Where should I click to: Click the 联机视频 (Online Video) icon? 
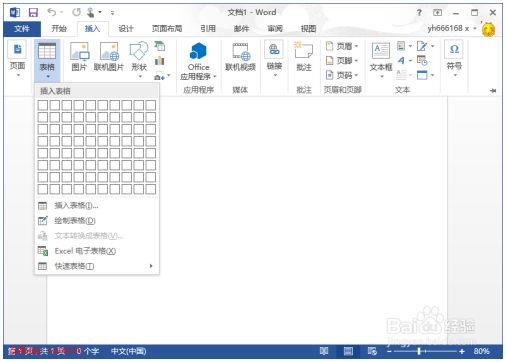point(241,52)
